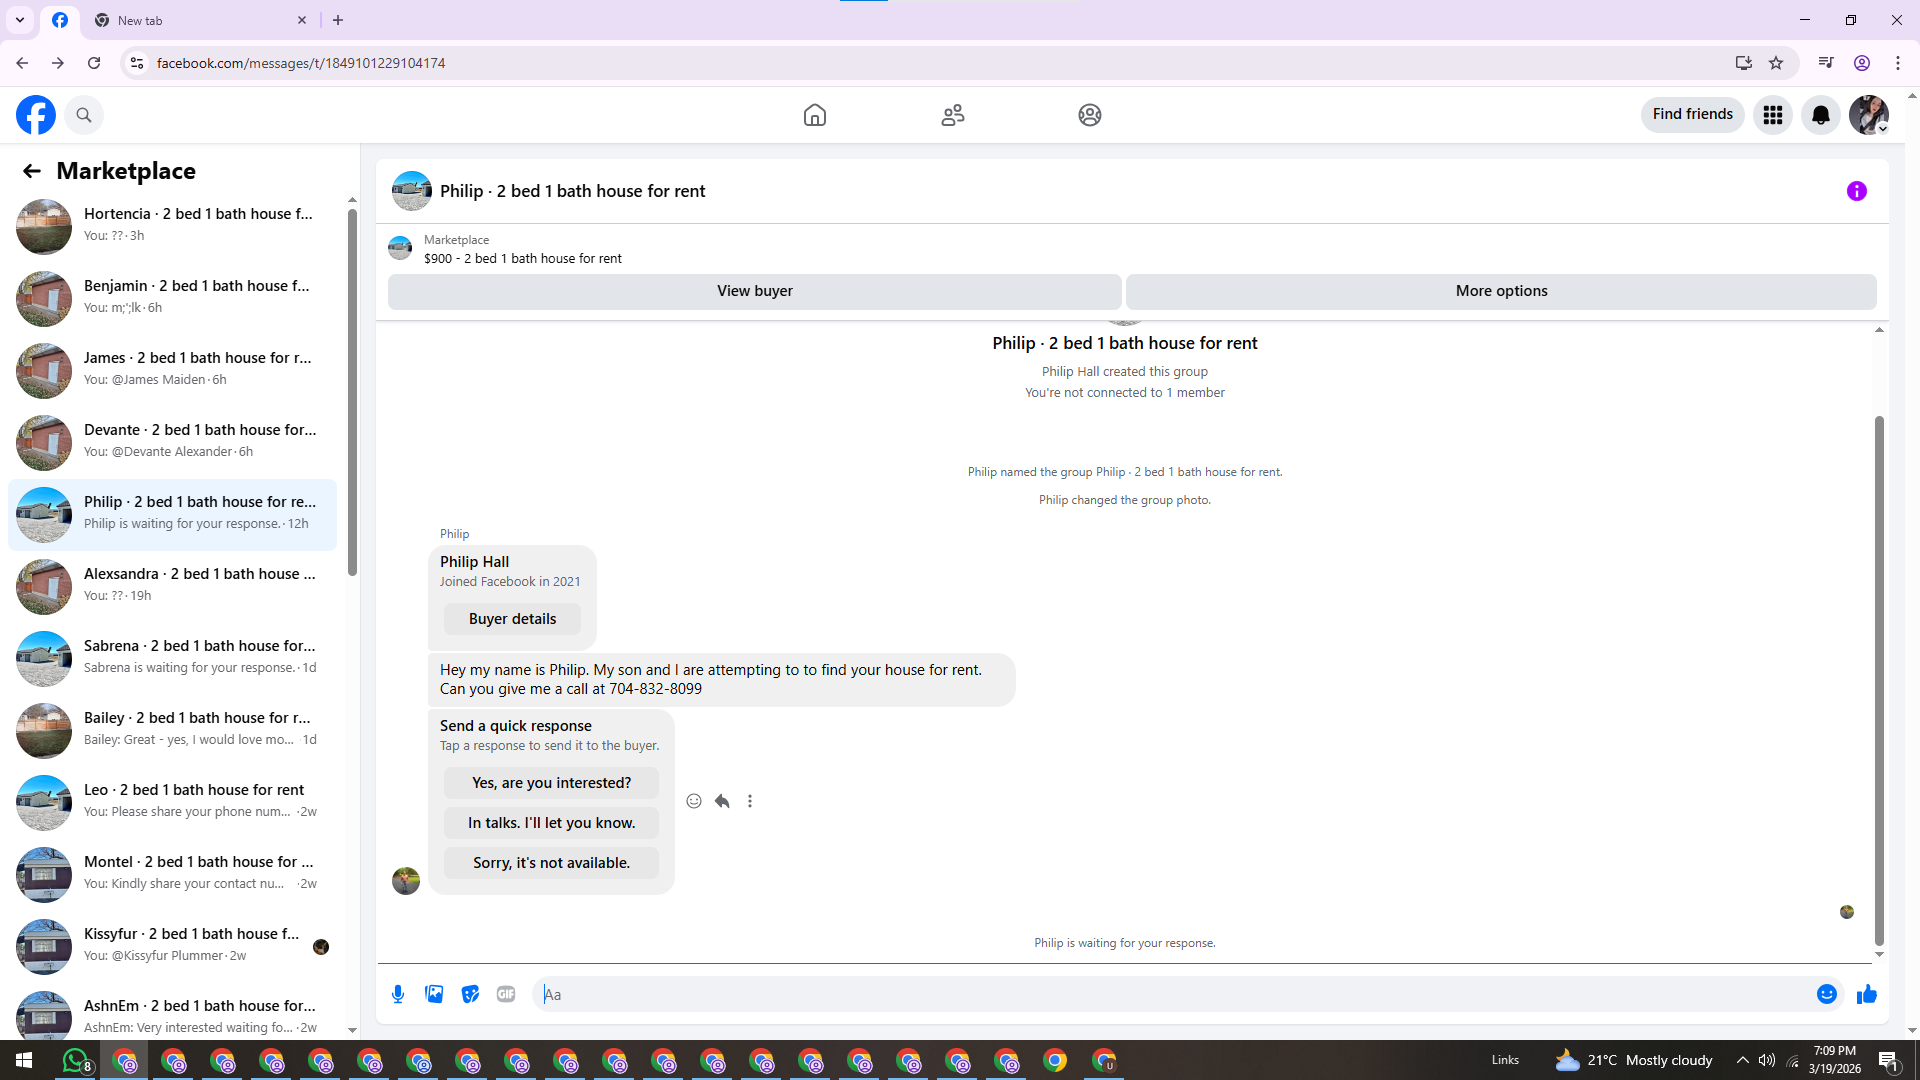Send "Sorry, it's not available." quick response

[551, 863]
